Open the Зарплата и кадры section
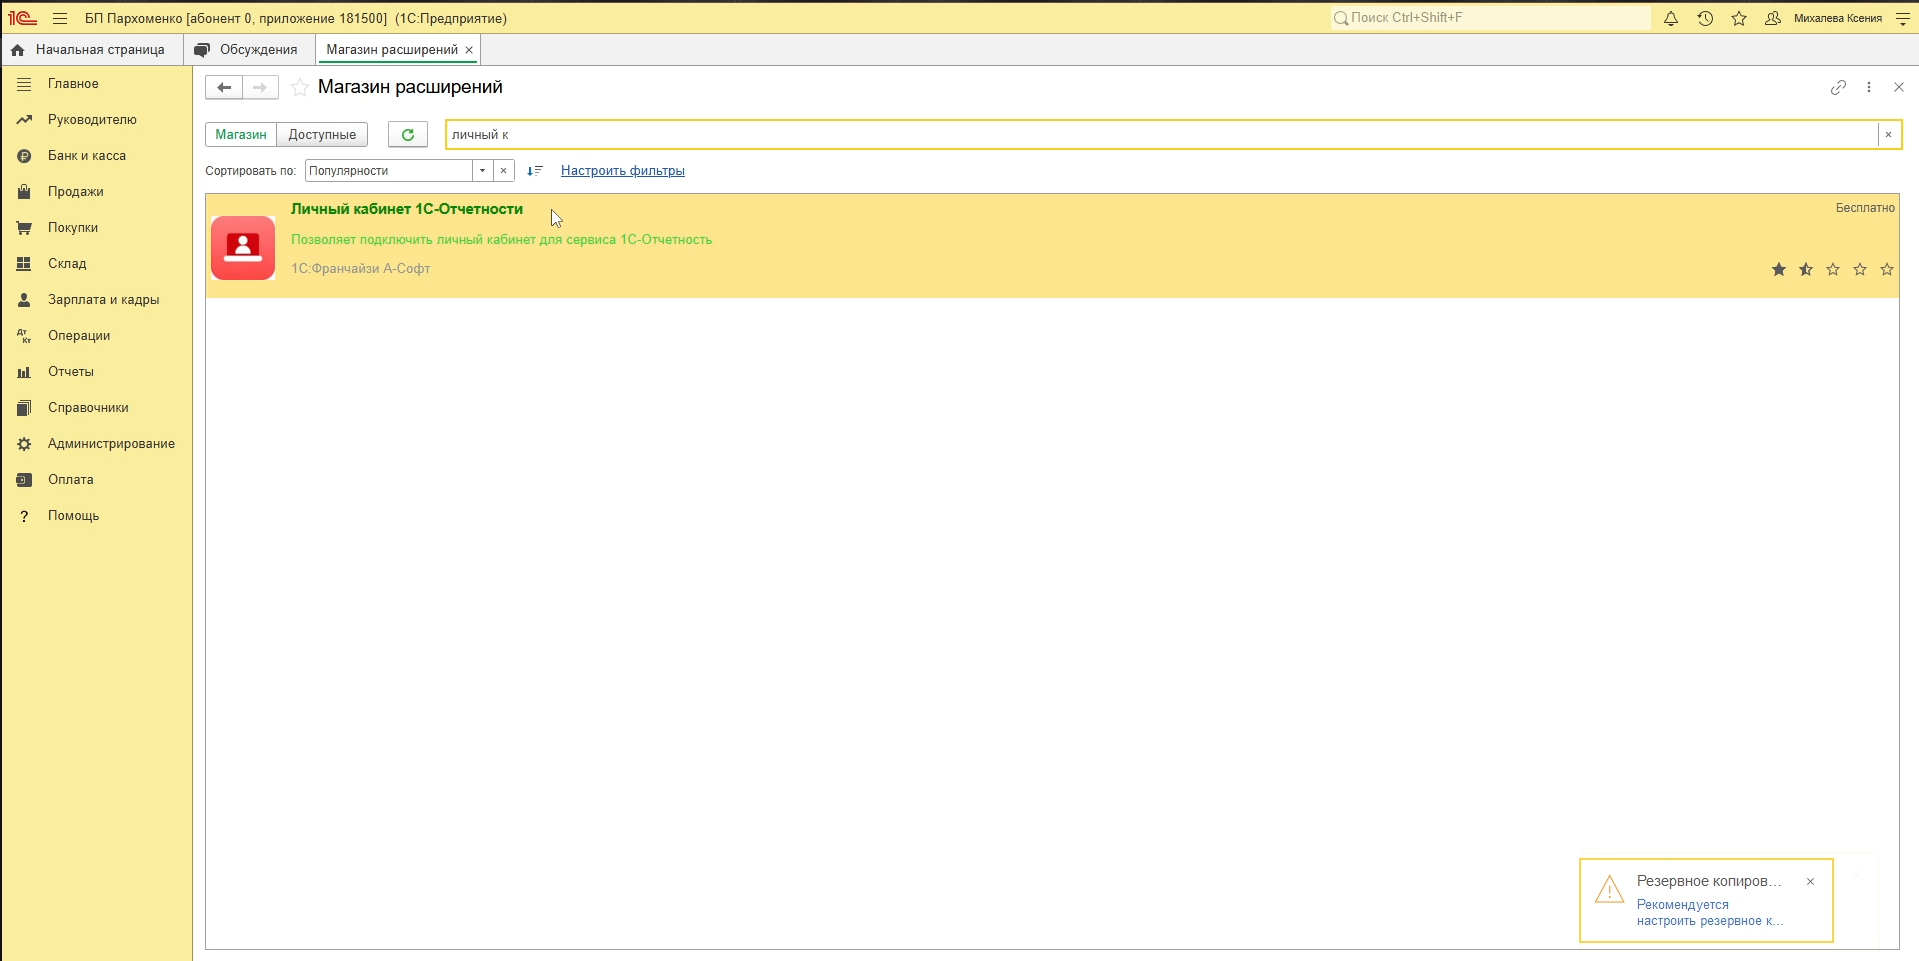This screenshot has width=1919, height=961. [x=96, y=300]
